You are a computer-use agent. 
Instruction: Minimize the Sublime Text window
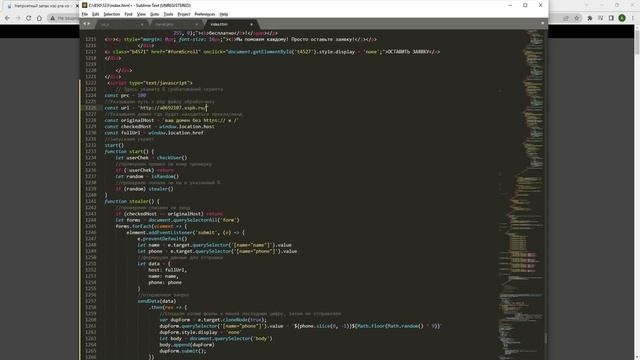point(510,5)
